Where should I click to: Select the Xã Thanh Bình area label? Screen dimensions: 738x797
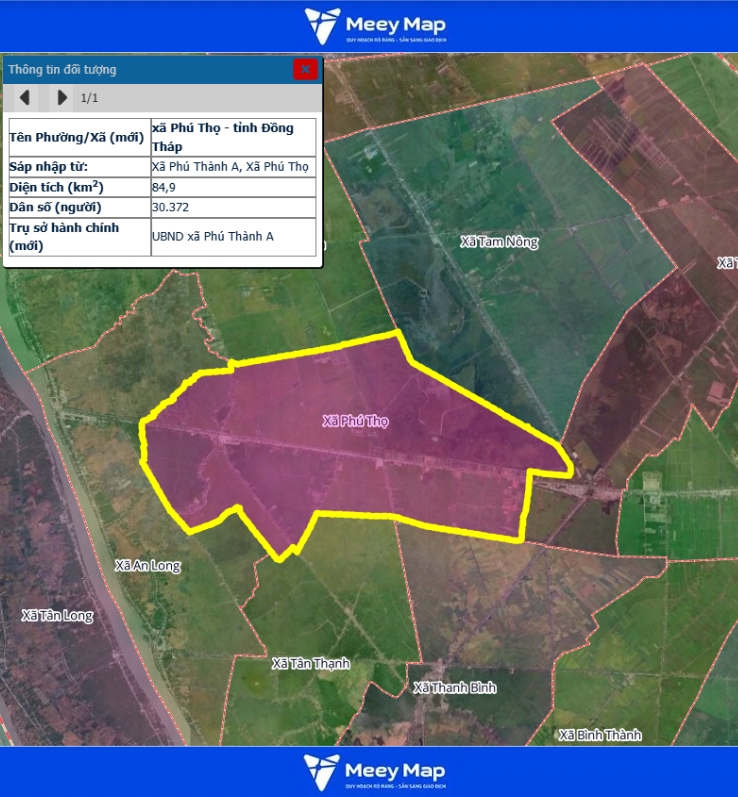click(x=454, y=688)
